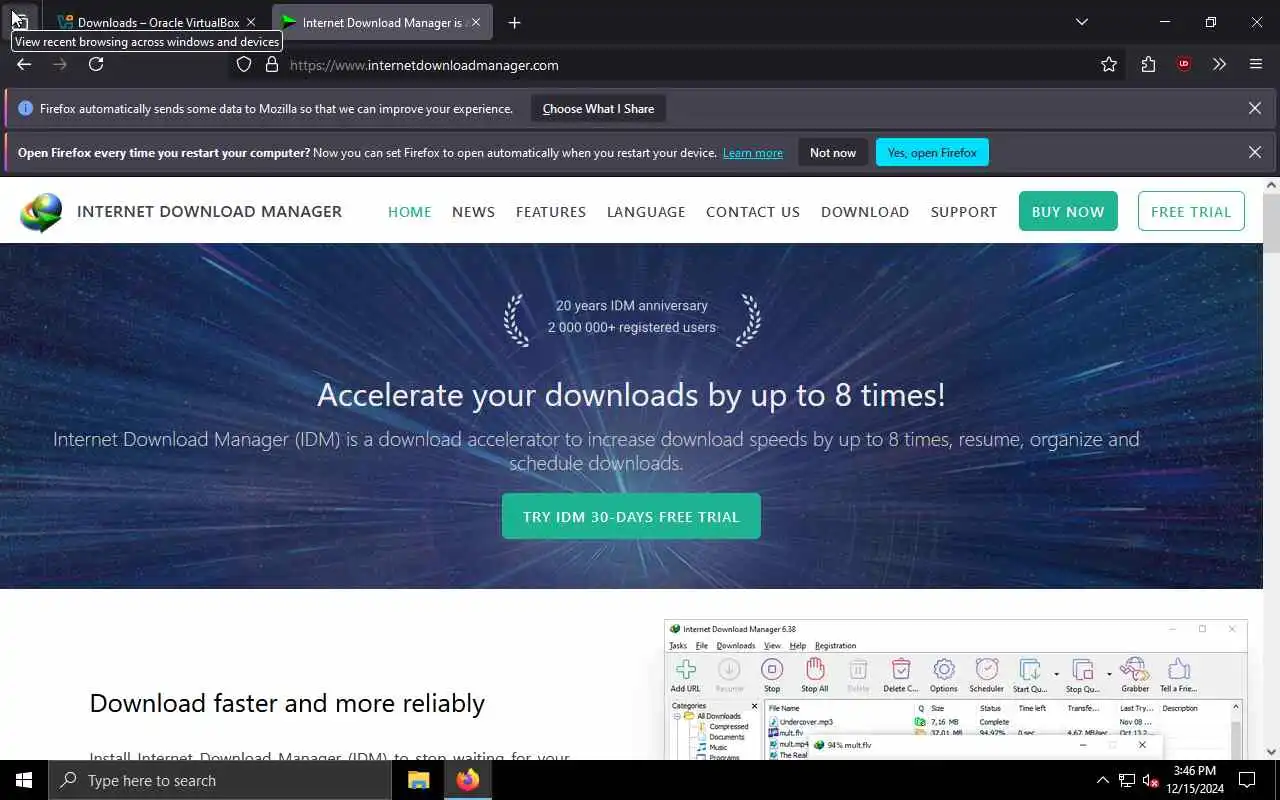The image size is (1280, 800).
Task: Click INTERNET DOWNLOAD MANAGER site title
Action: (x=209, y=212)
